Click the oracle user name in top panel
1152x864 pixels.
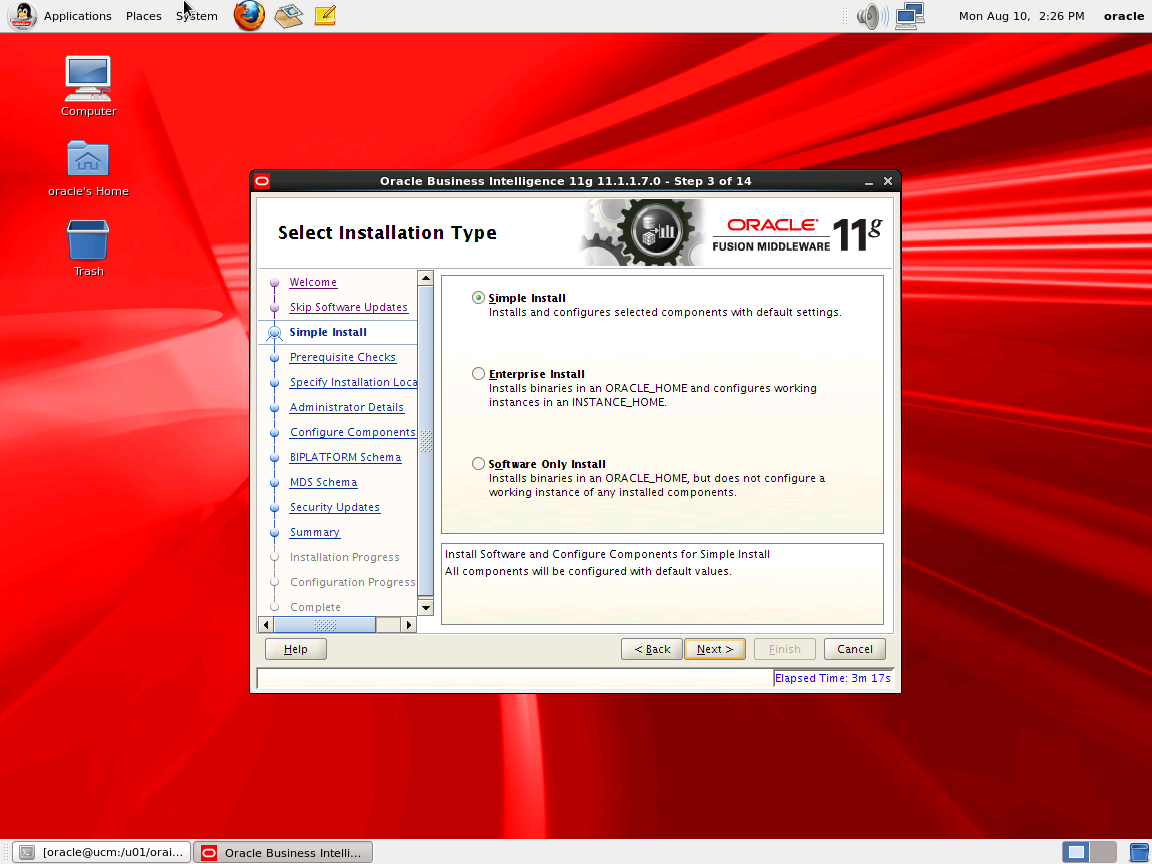click(1124, 15)
